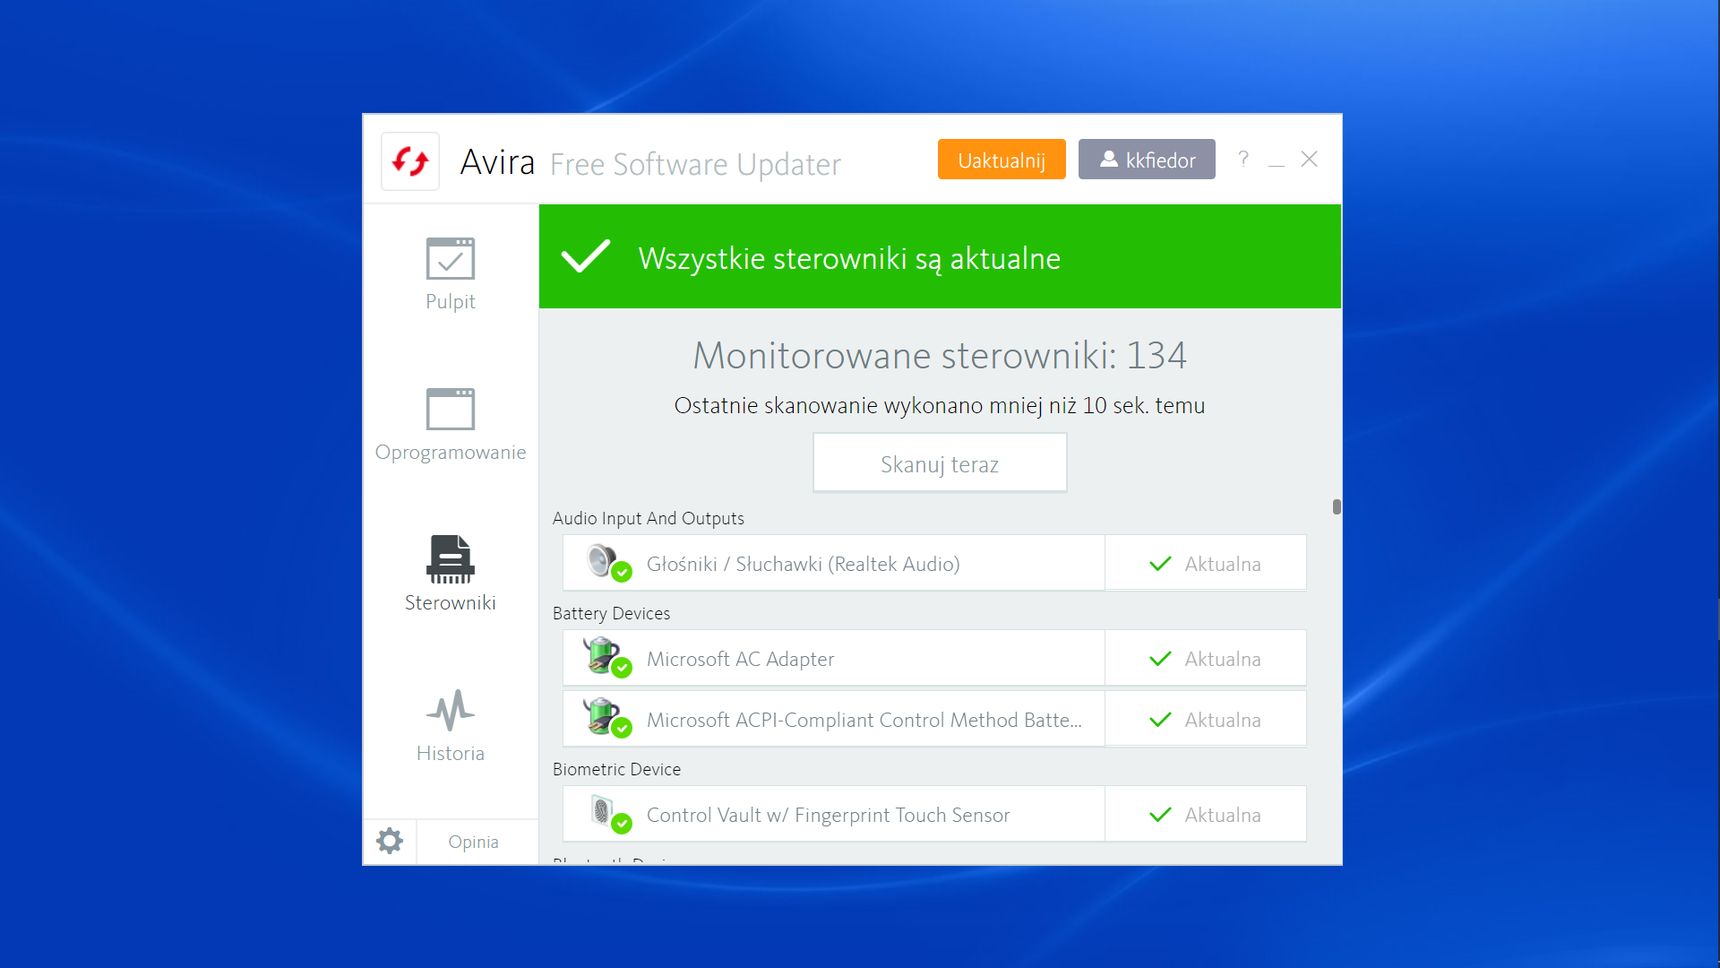
Task: Open the Historia section
Action: pos(450,726)
